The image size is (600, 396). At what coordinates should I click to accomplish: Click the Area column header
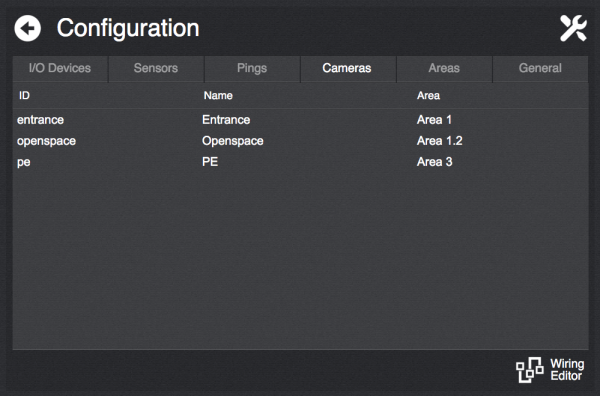(428, 95)
